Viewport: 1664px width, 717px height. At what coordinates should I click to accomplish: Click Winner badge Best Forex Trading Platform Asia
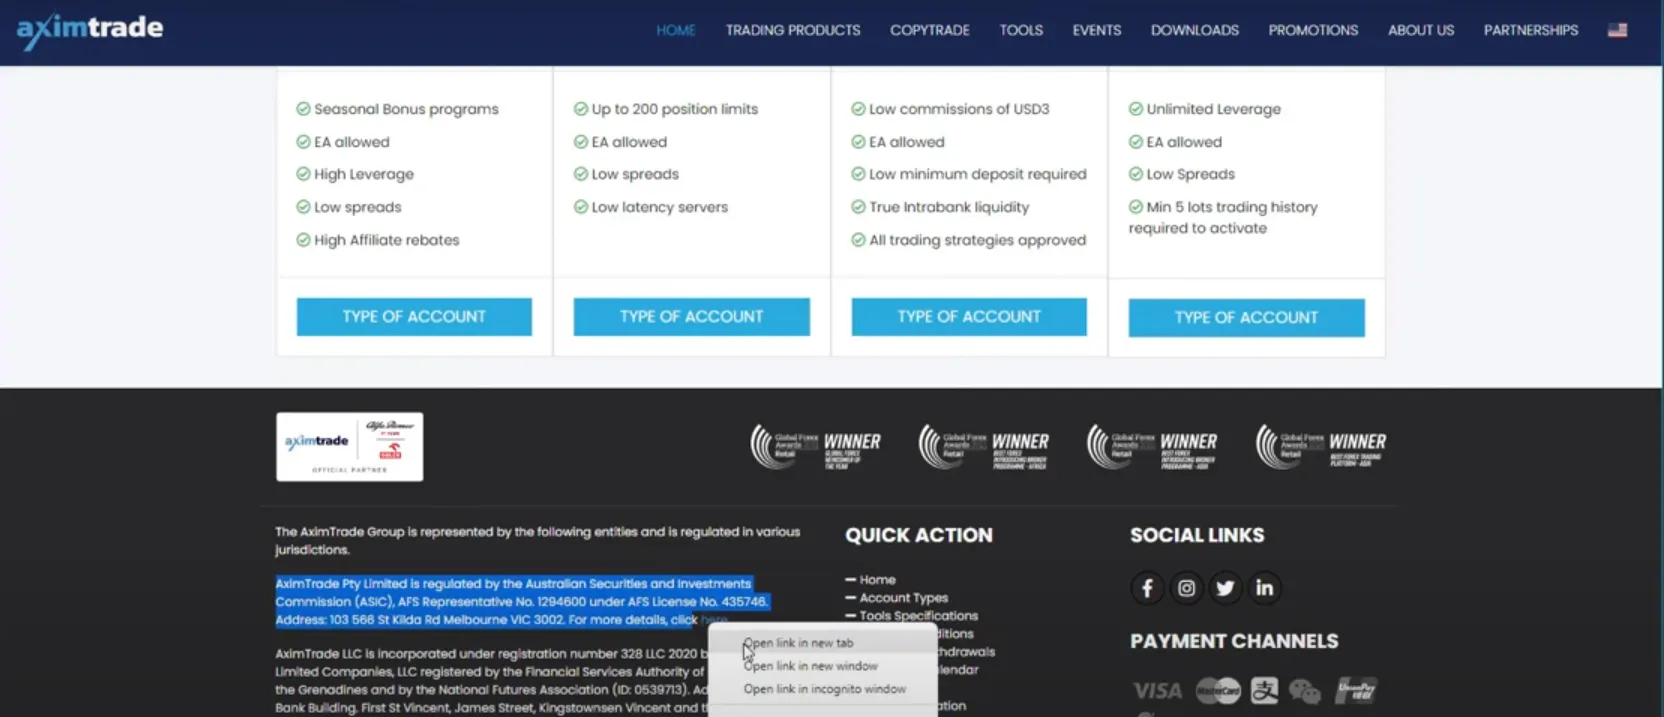(x=1321, y=447)
